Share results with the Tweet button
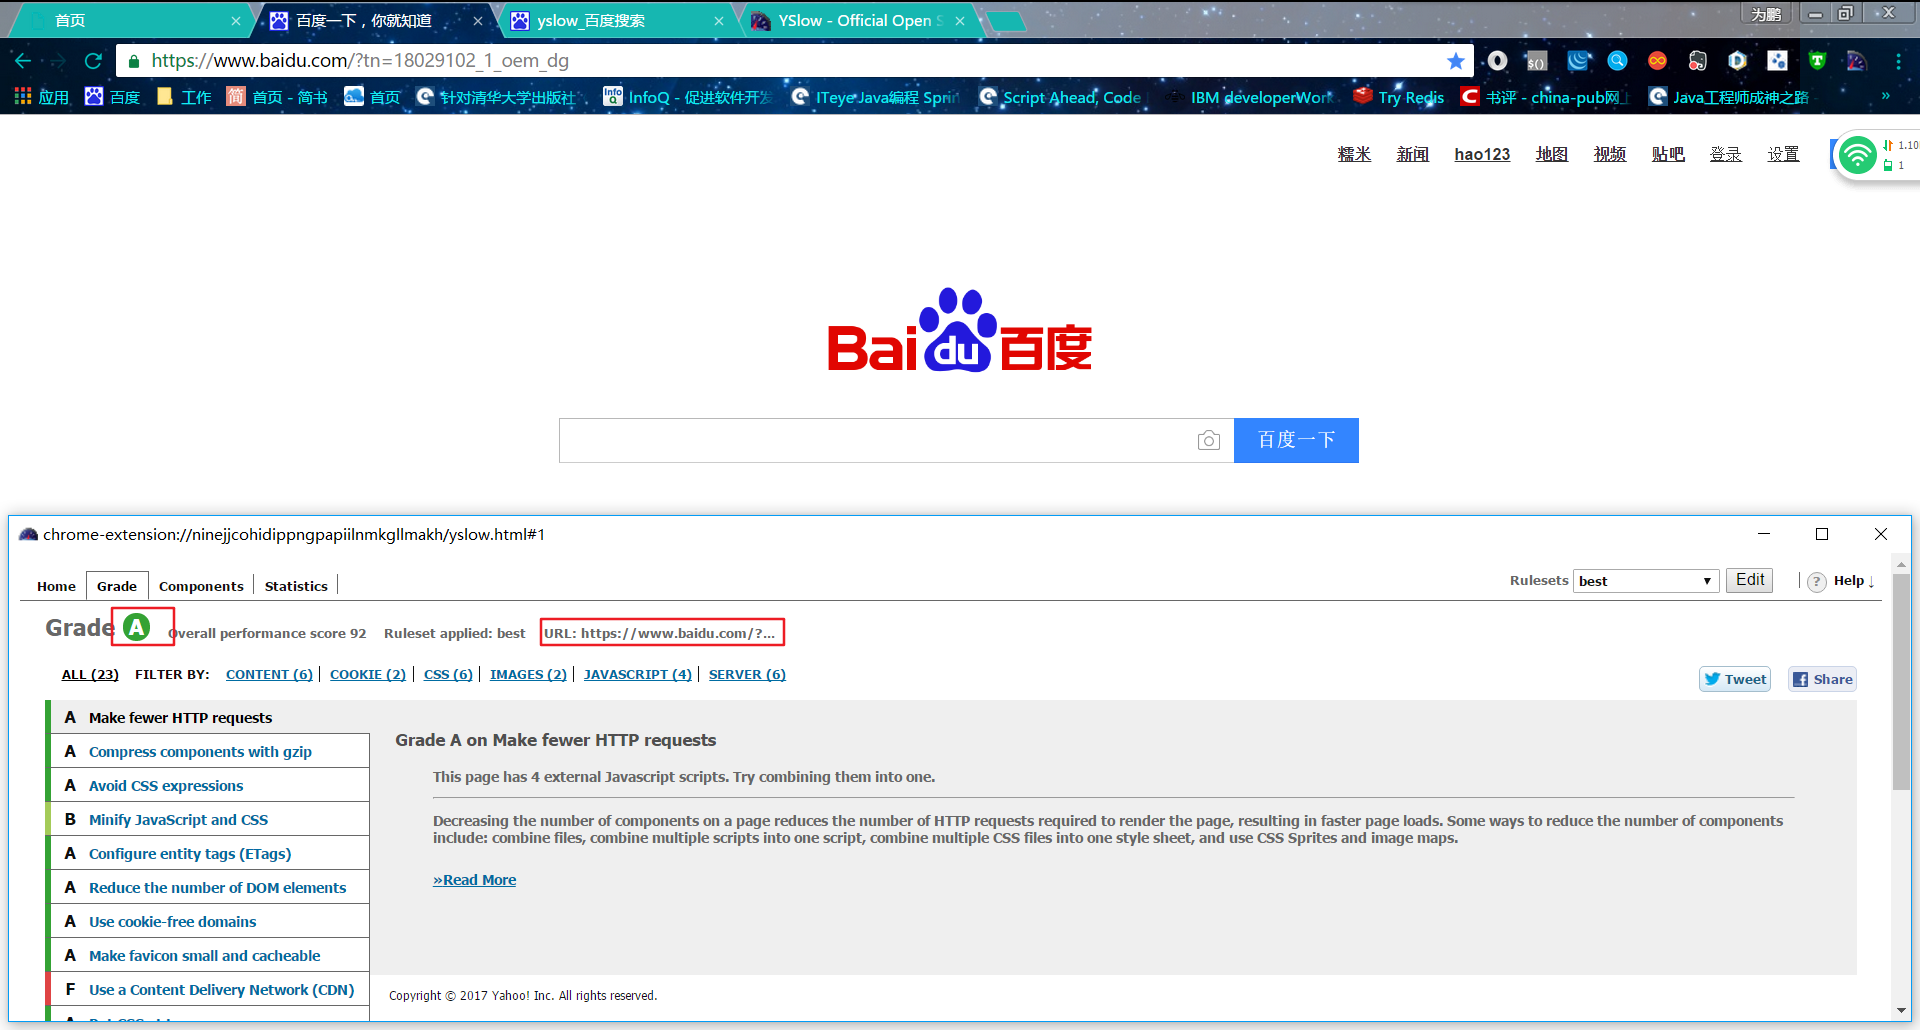The width and height of the screenshot is (1920, 1030). 1735,679
